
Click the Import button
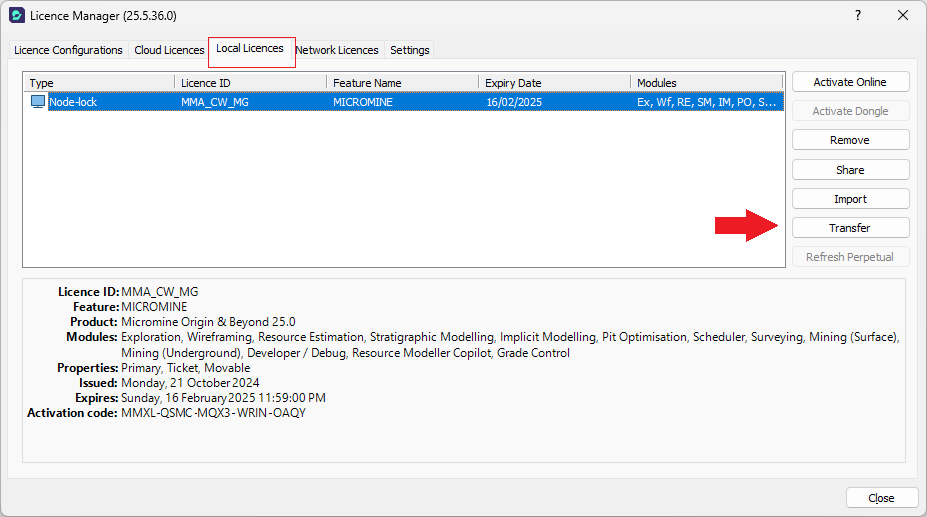click(850, 199)
